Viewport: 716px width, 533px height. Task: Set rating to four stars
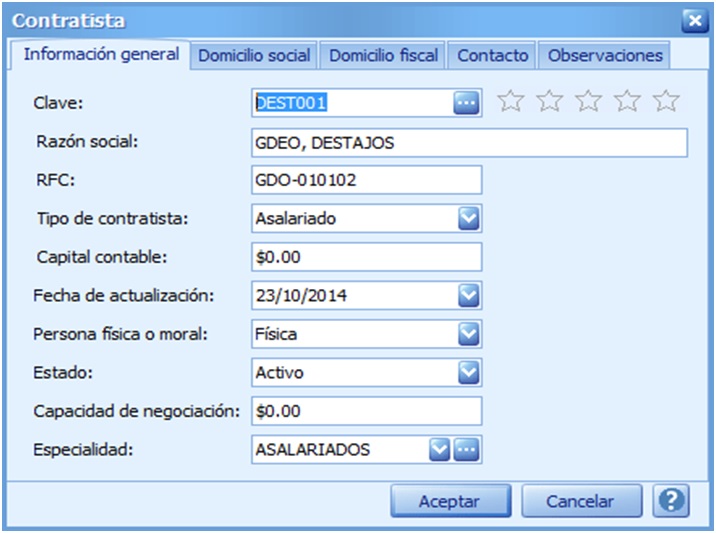pos(627,100)
